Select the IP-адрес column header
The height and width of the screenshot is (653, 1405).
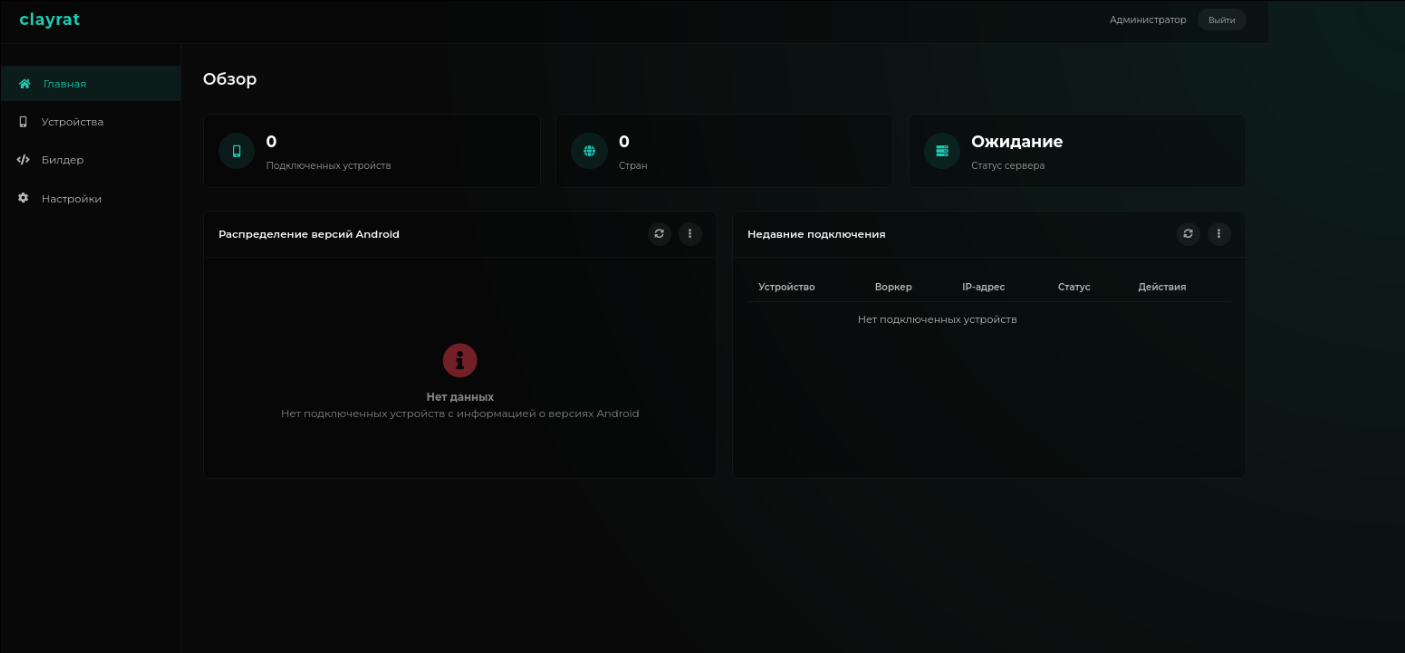pos(983,287)
